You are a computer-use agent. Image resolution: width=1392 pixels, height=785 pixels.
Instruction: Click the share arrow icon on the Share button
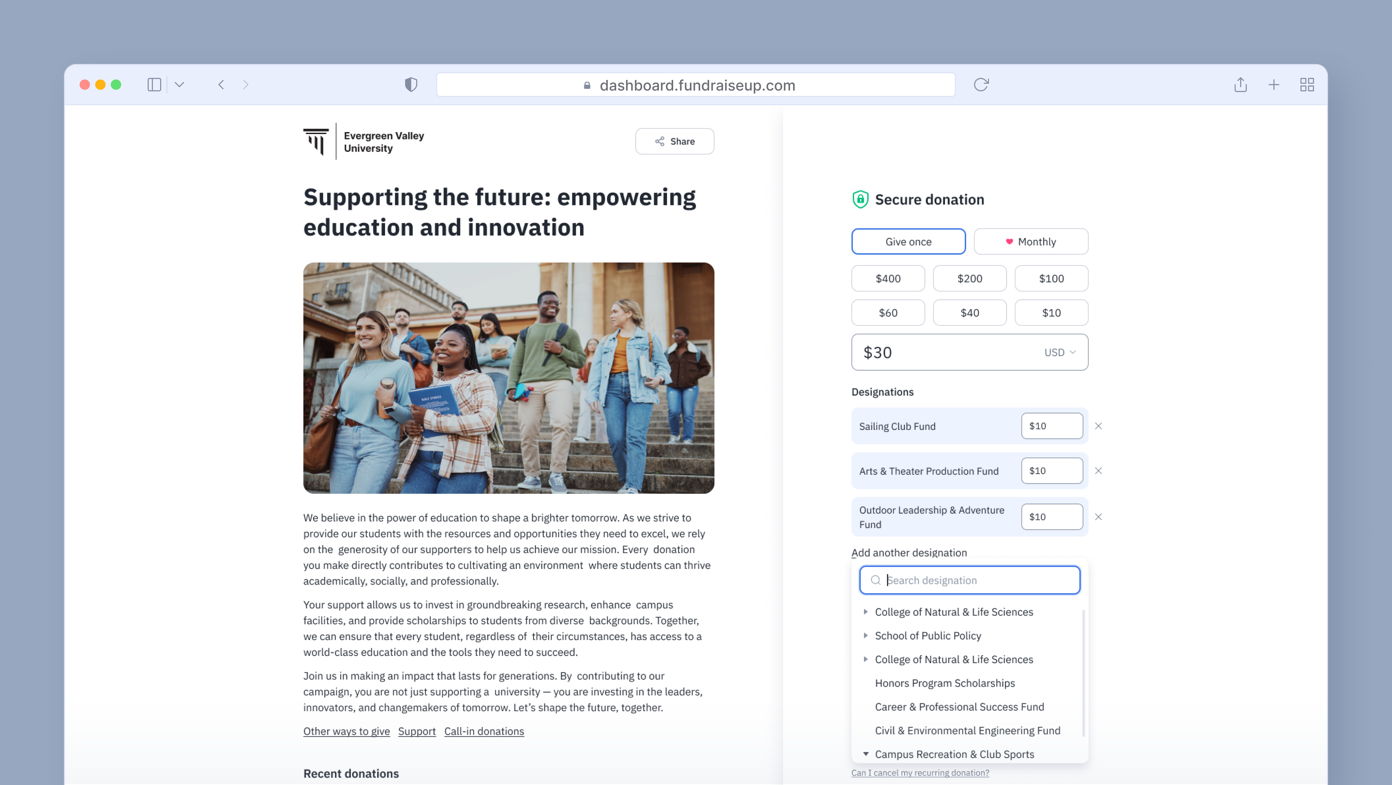658,141
